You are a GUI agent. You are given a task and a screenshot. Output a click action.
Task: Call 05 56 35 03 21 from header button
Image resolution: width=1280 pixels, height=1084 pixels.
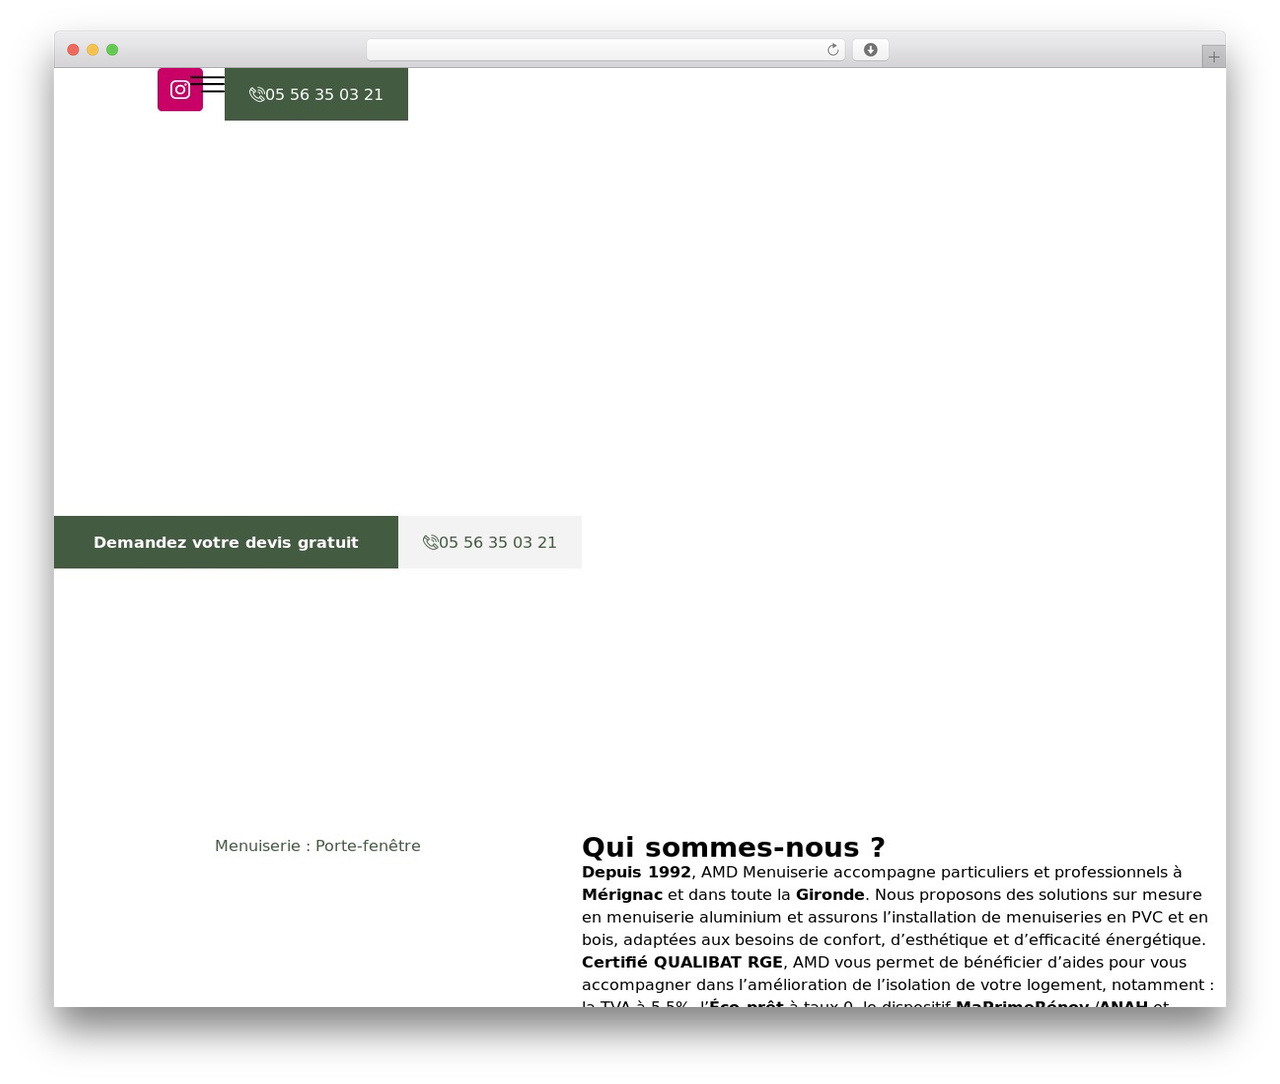click(x=316, y=95)
